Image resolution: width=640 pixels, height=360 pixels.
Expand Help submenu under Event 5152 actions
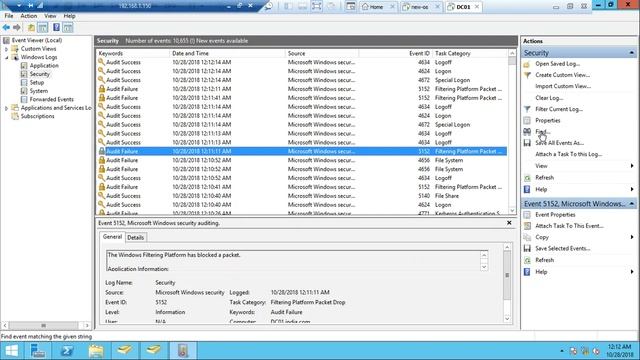coord(632,272)
